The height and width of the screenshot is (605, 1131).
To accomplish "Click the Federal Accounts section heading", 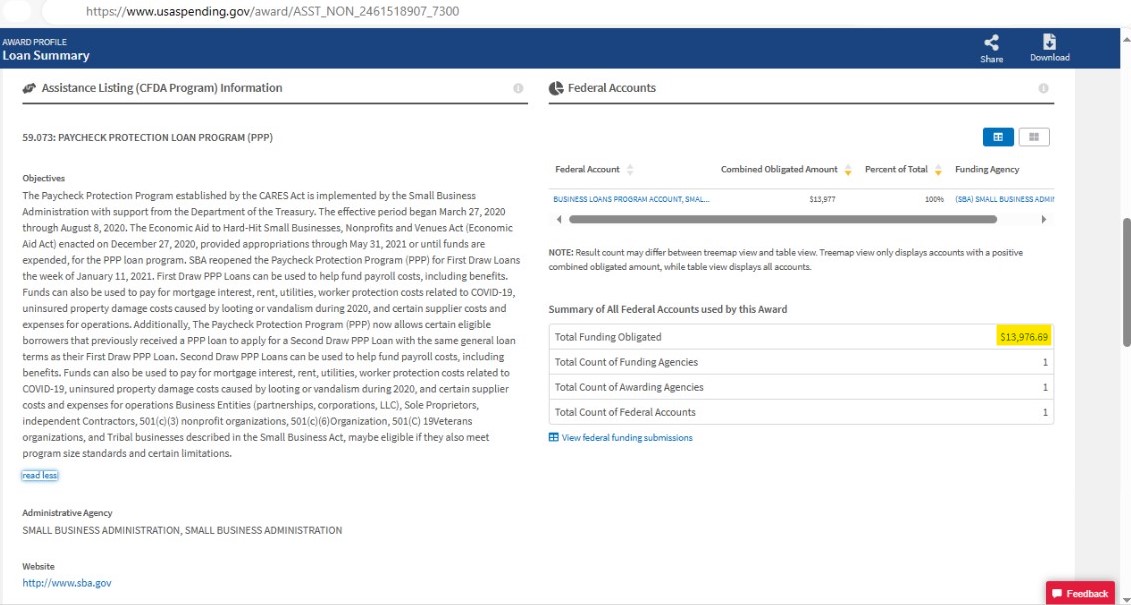I will point(612,88).
